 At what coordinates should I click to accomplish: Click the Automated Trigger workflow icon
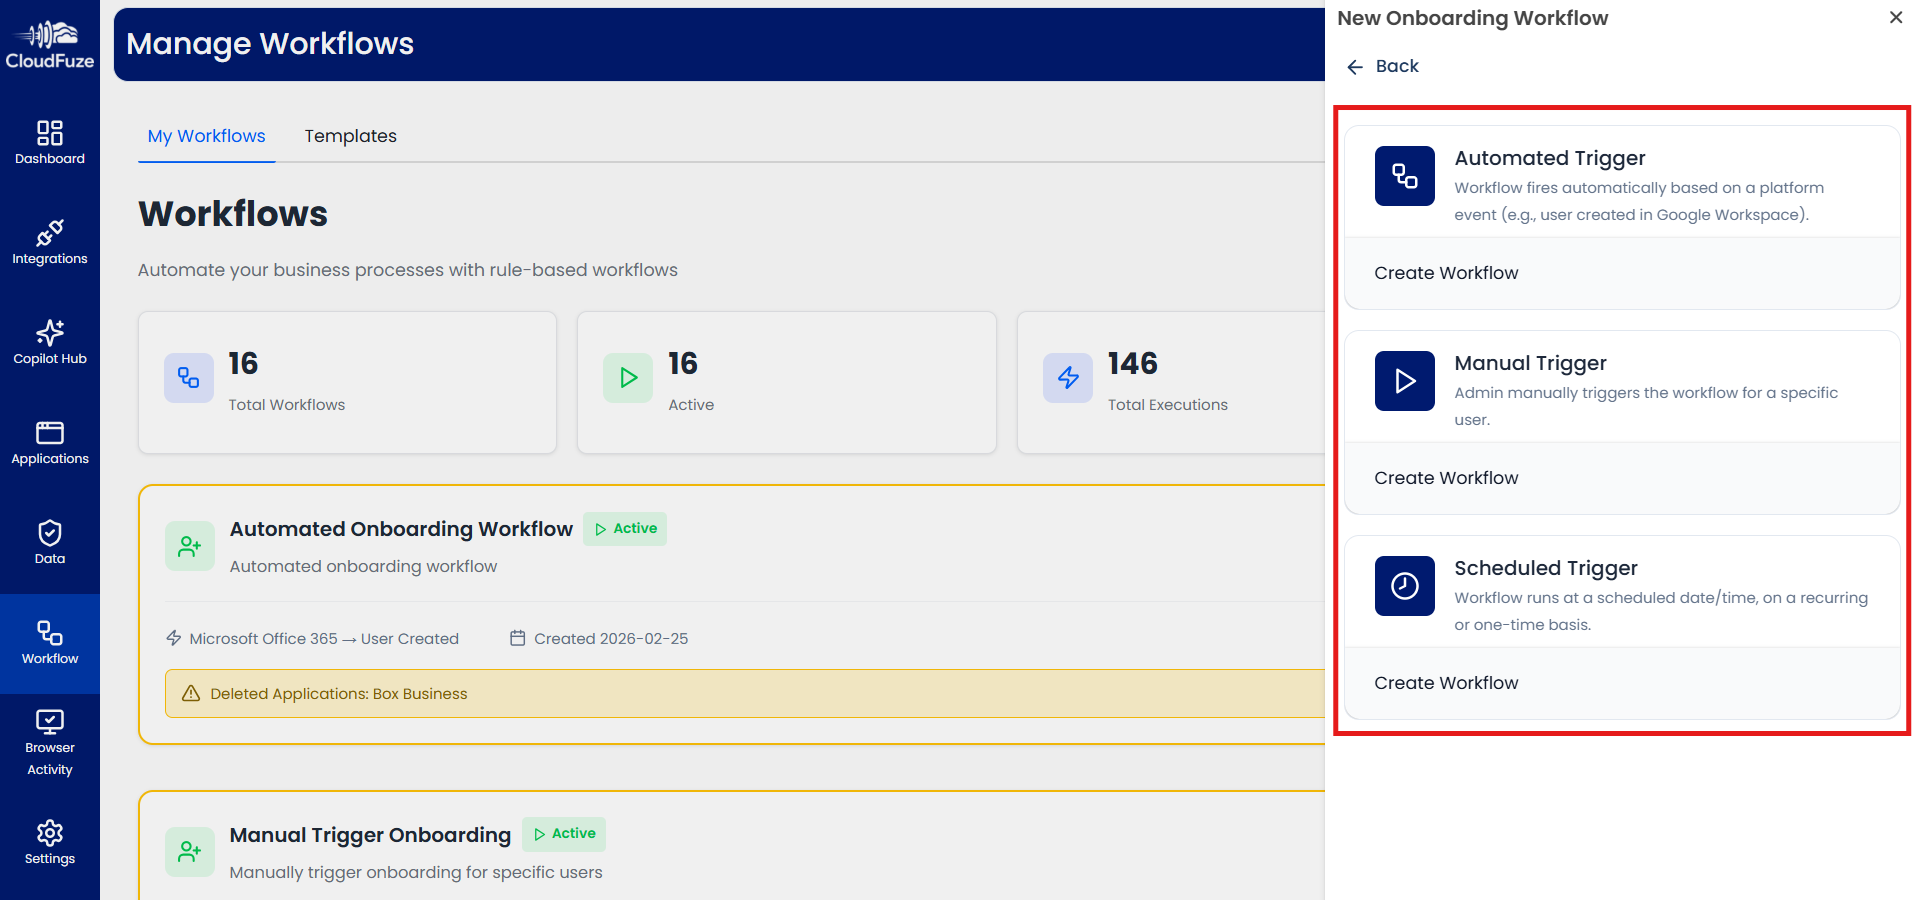[x=1404, y=176]
